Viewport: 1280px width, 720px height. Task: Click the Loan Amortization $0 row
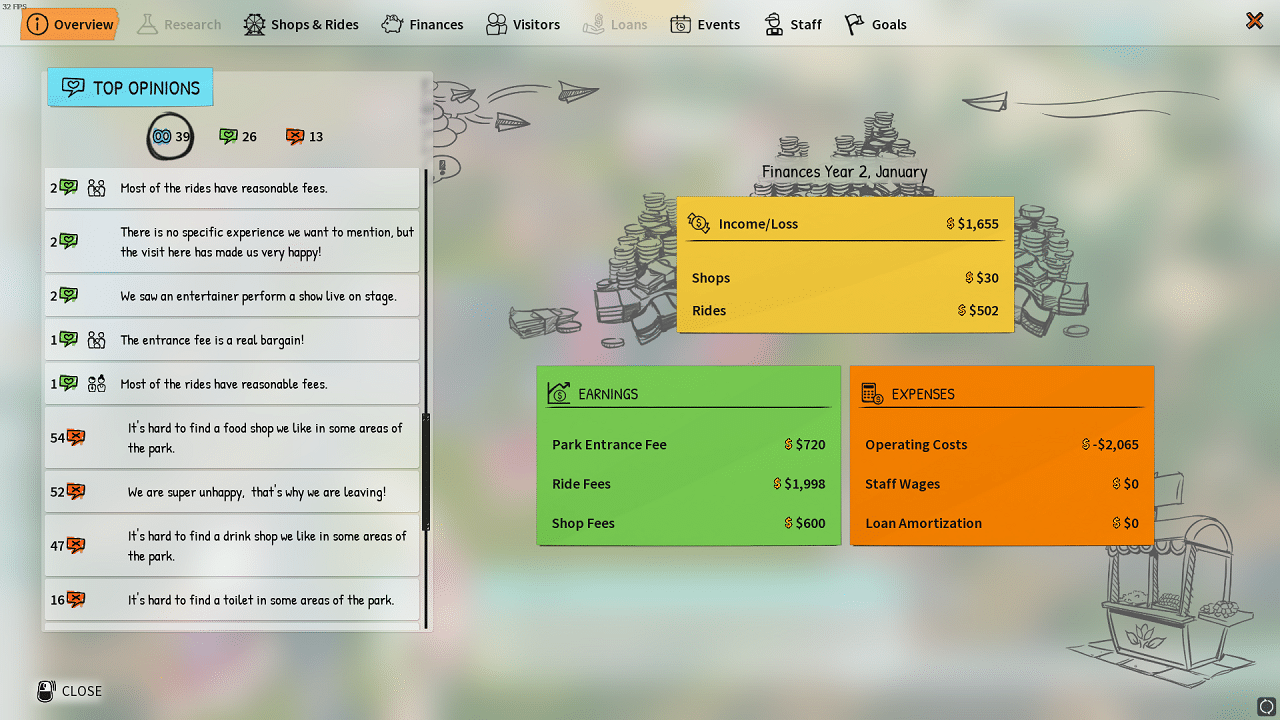1002,523
